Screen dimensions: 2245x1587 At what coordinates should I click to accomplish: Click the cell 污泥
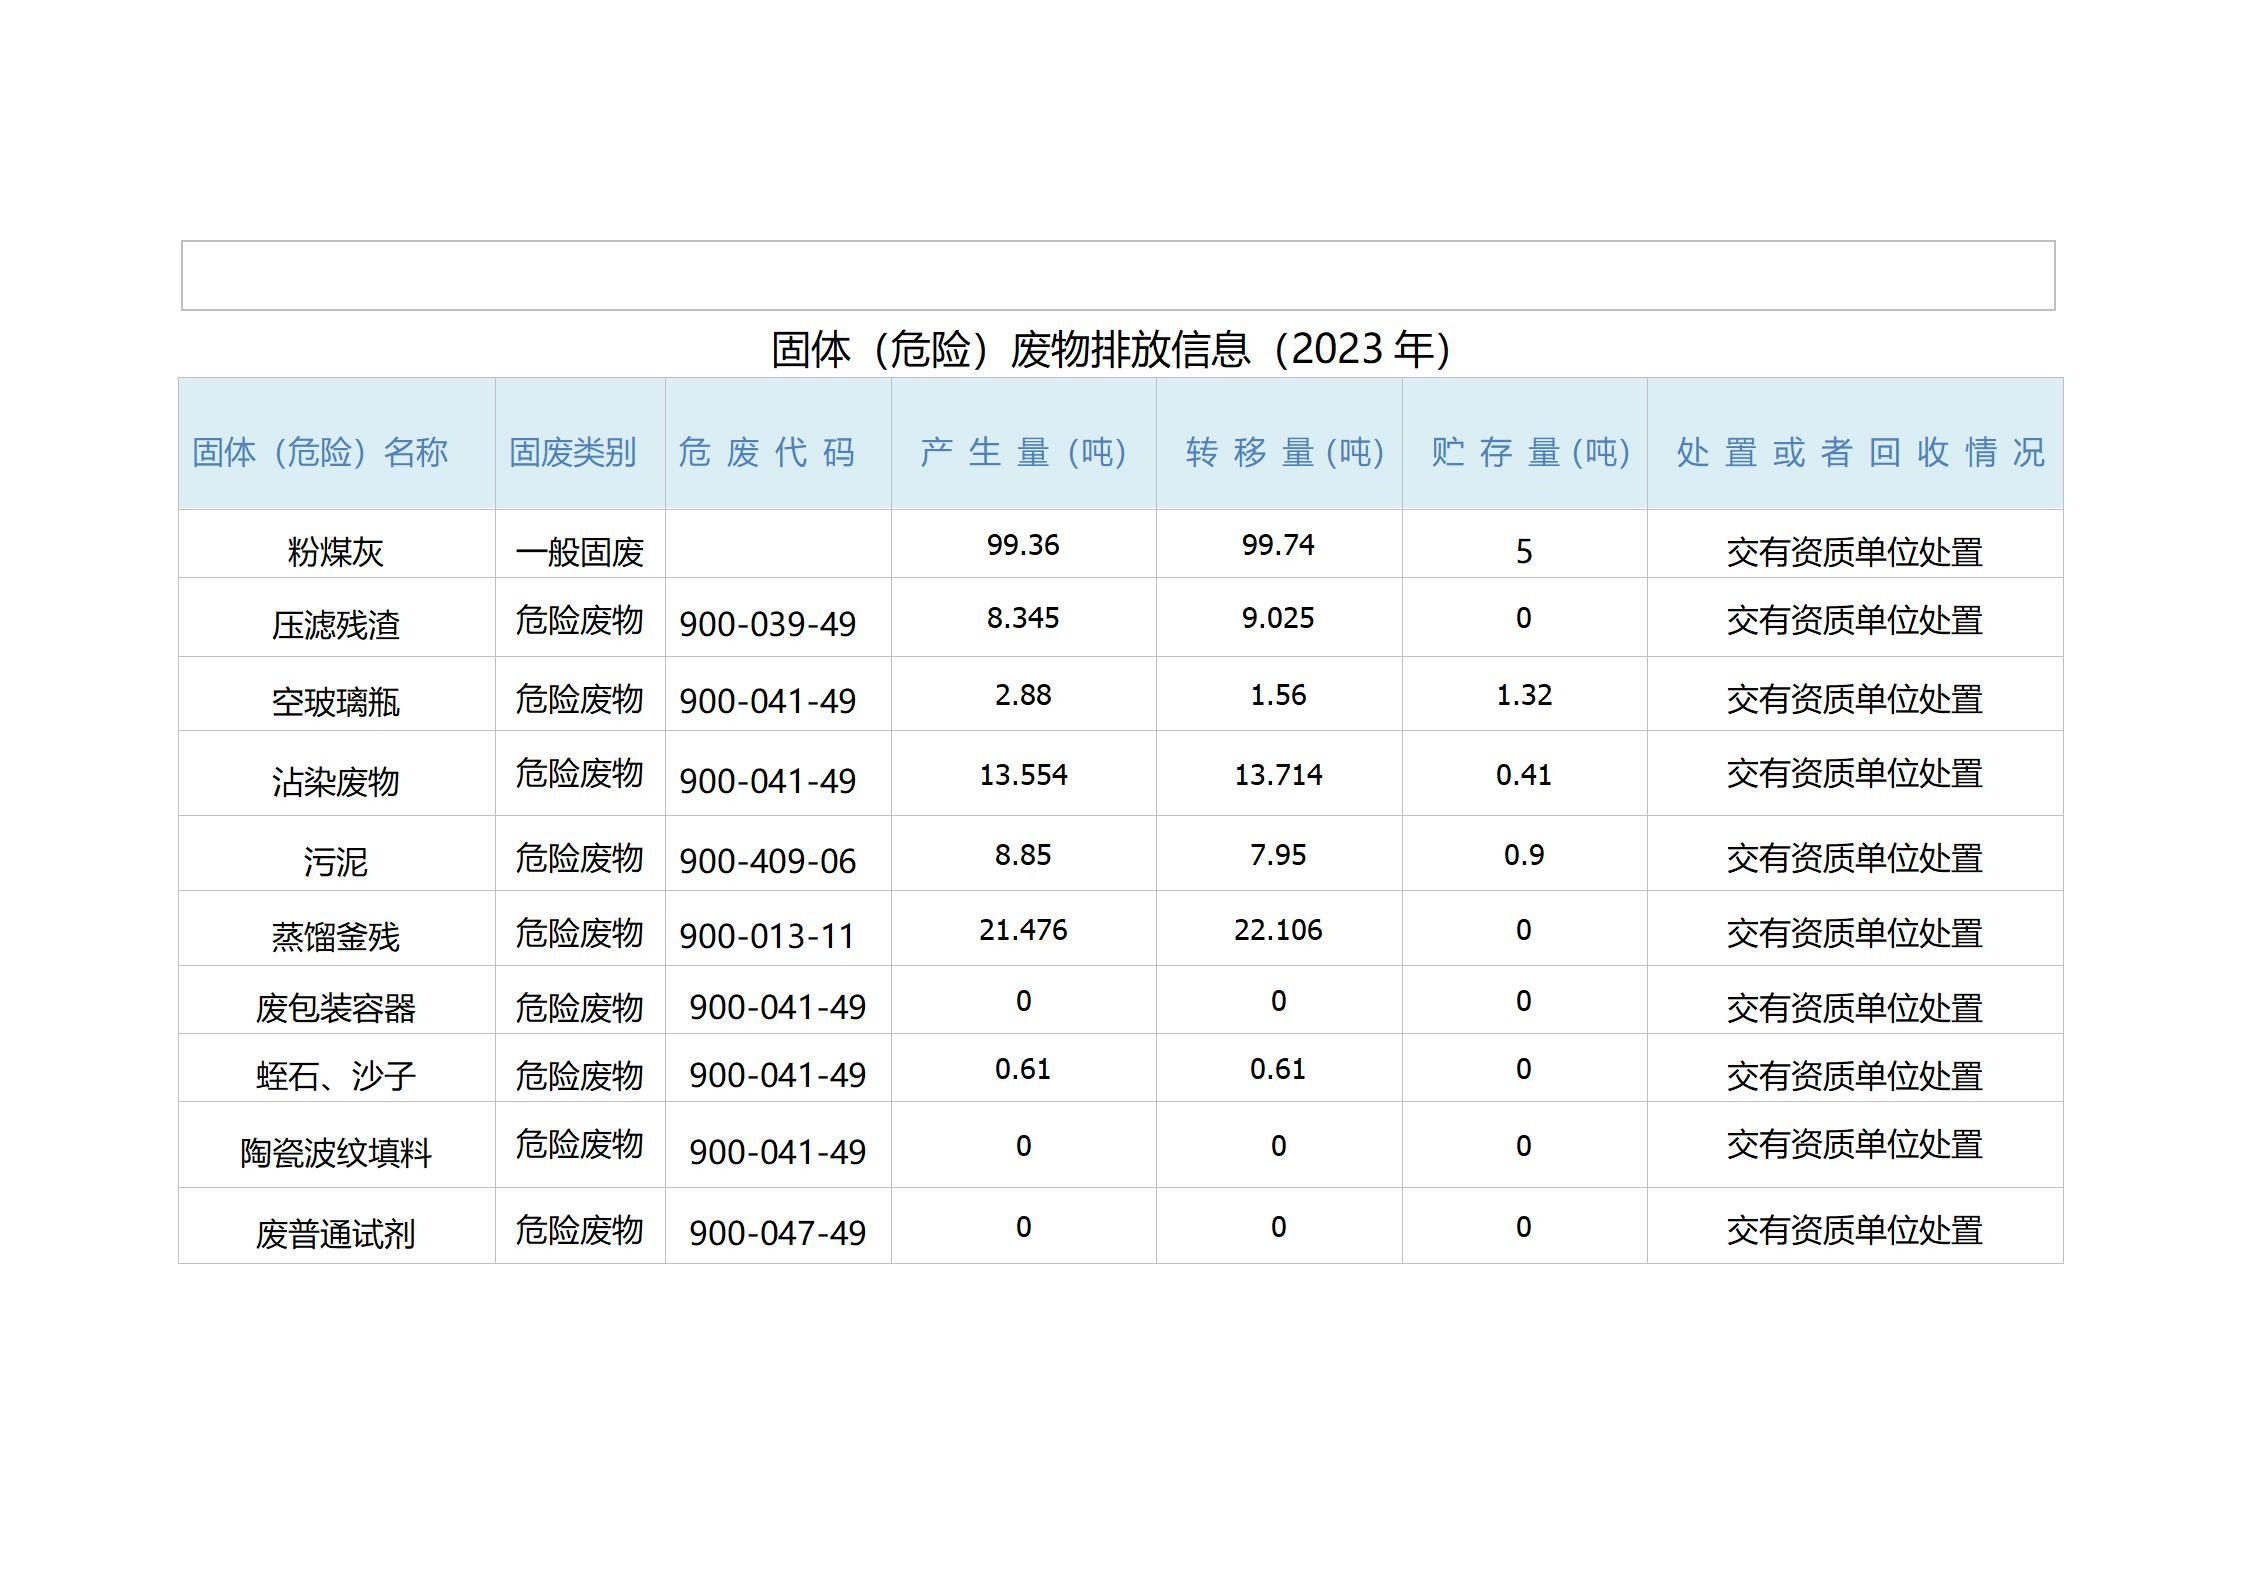tap(335, 862)
